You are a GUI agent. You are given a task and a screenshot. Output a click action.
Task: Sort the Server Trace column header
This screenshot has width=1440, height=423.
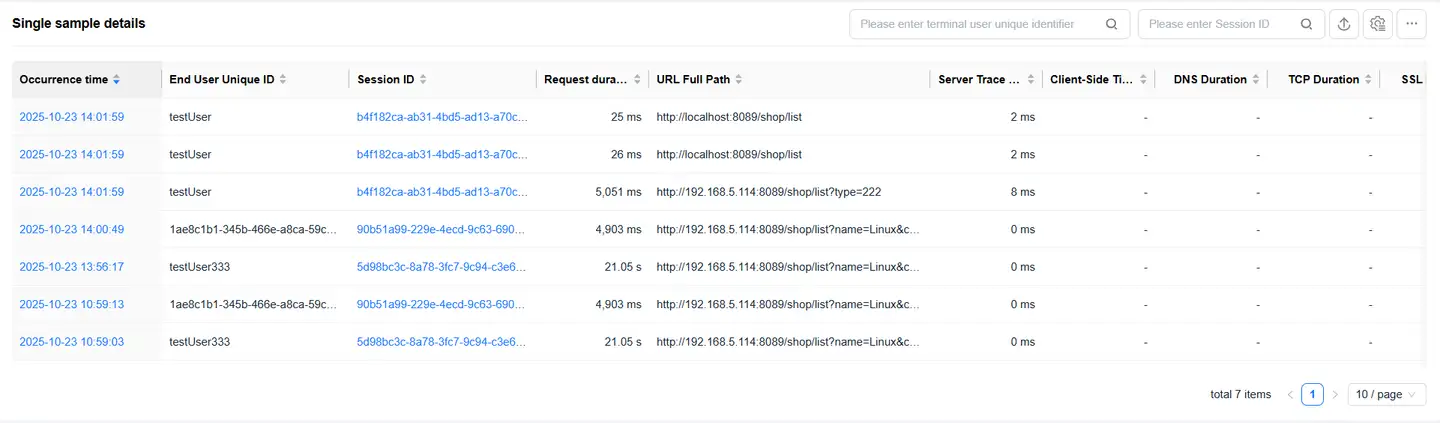click(1030, 80)
